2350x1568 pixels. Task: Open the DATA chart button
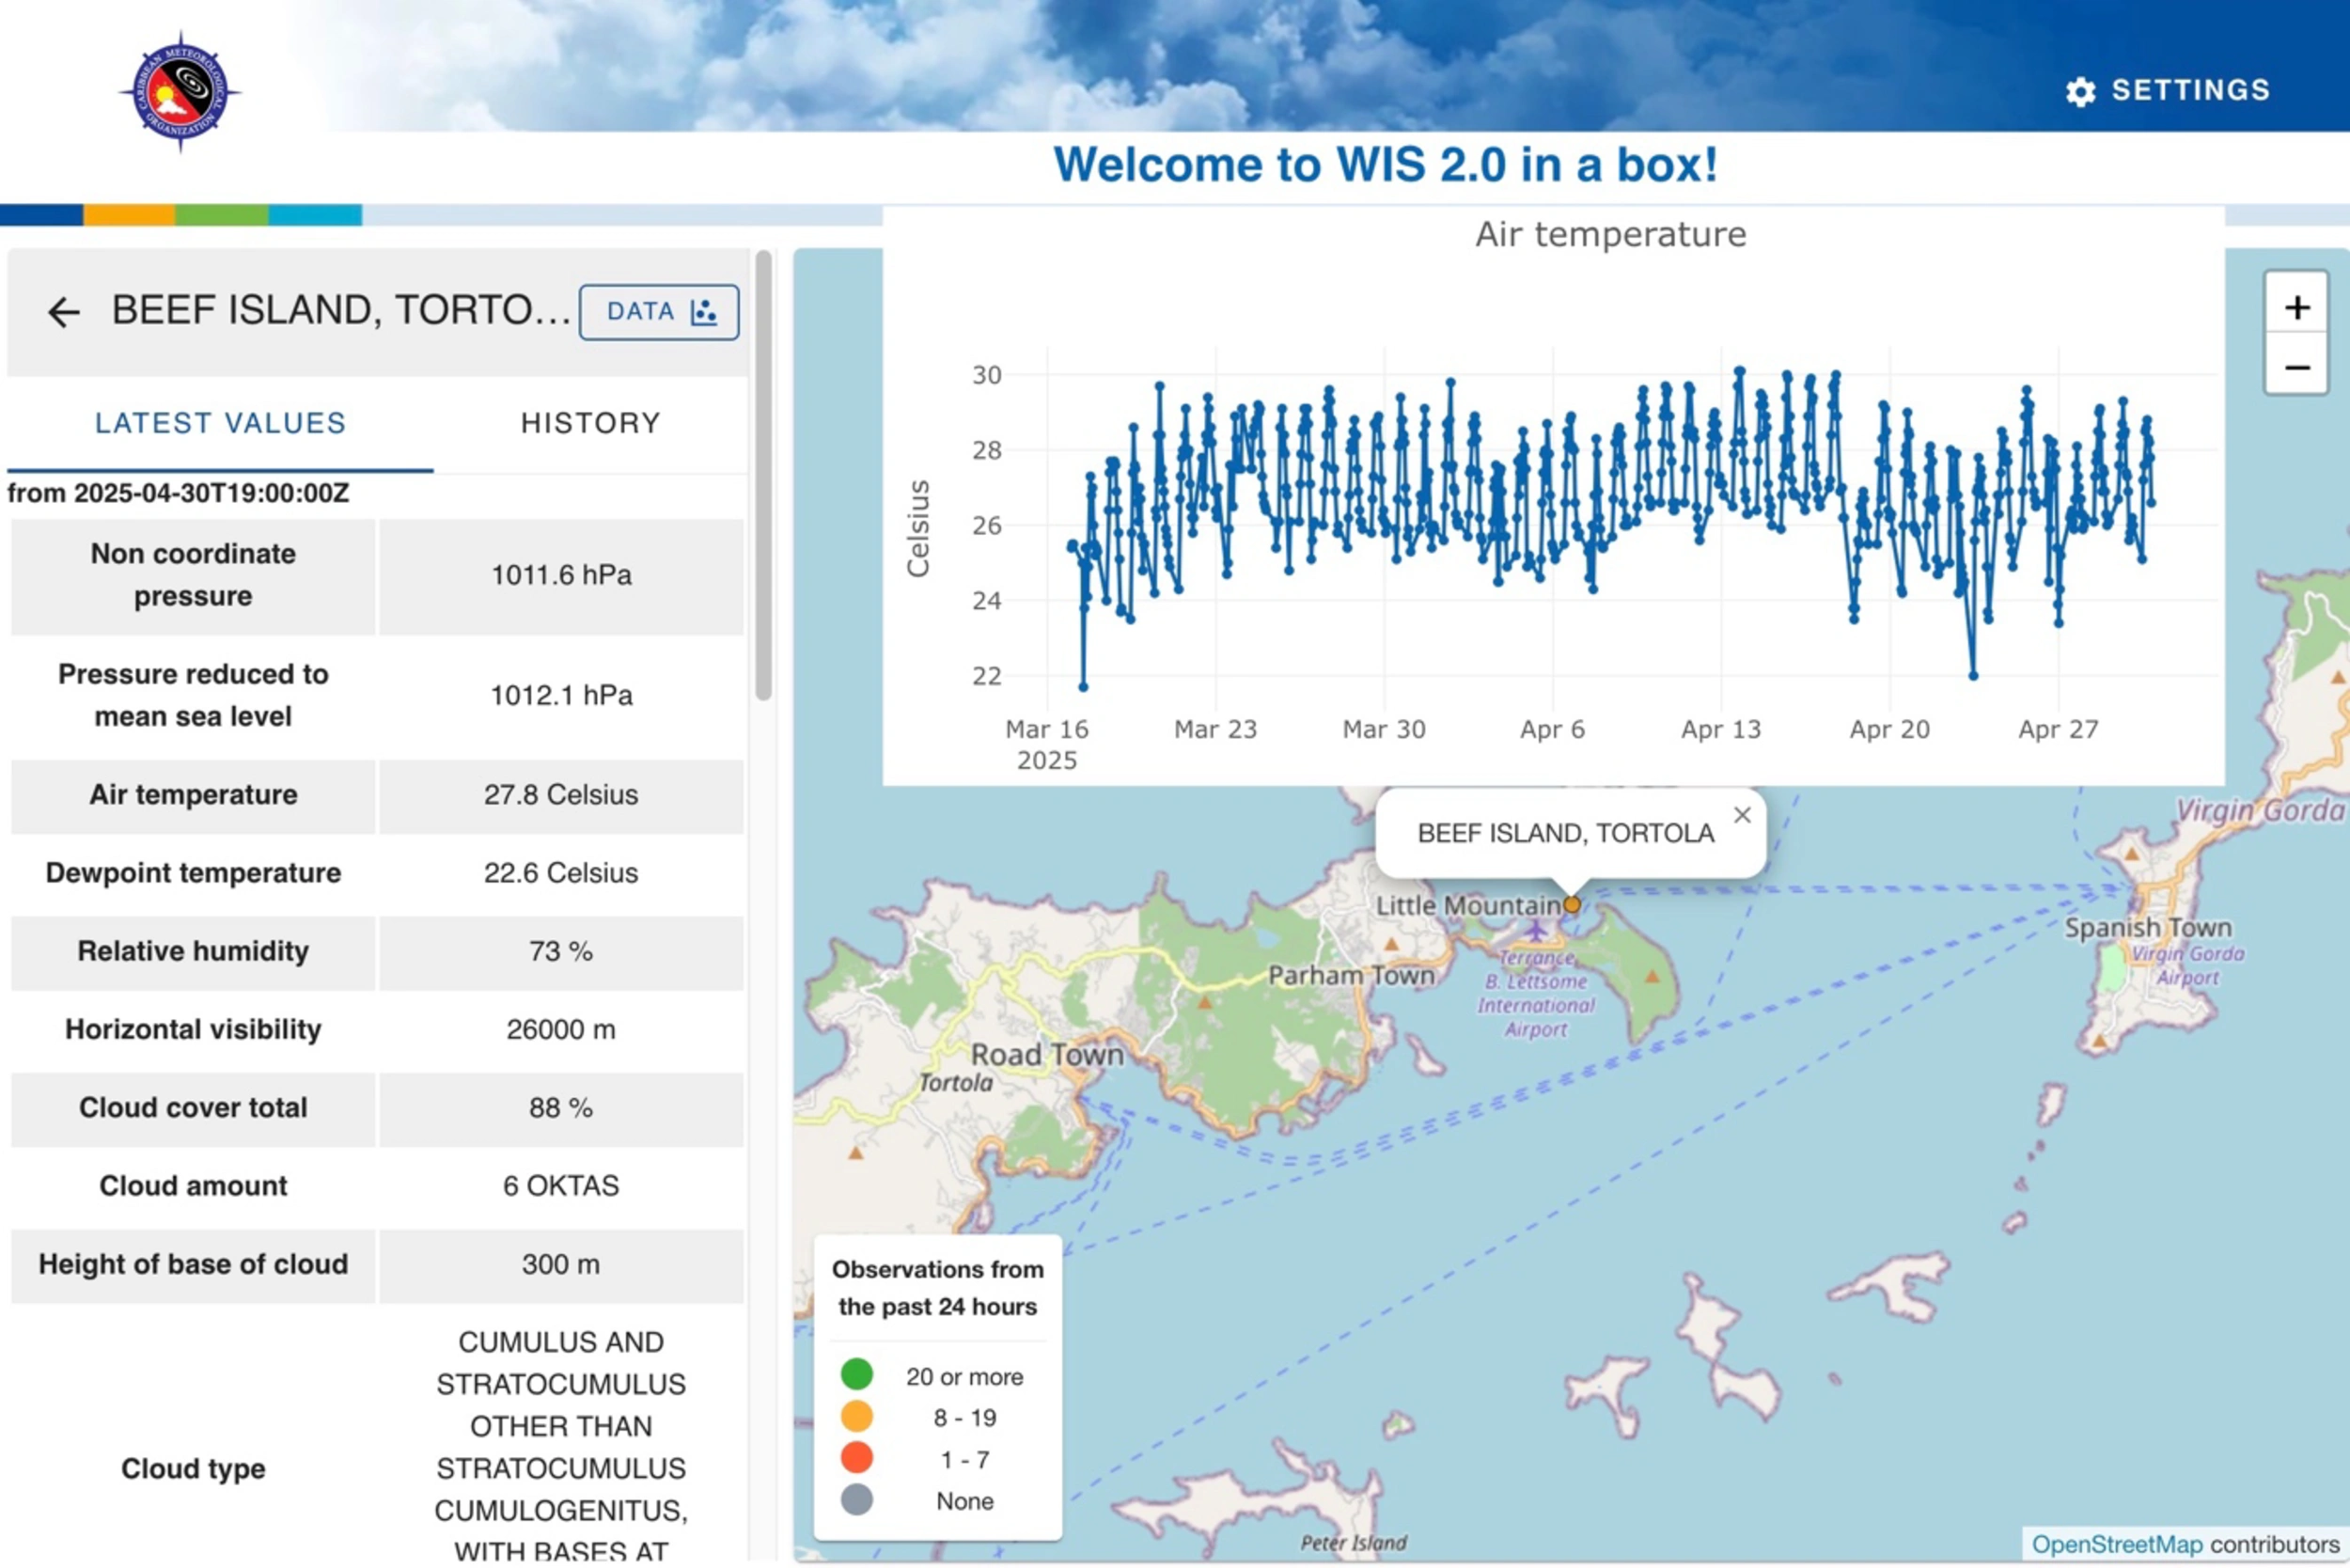(658, 312)
